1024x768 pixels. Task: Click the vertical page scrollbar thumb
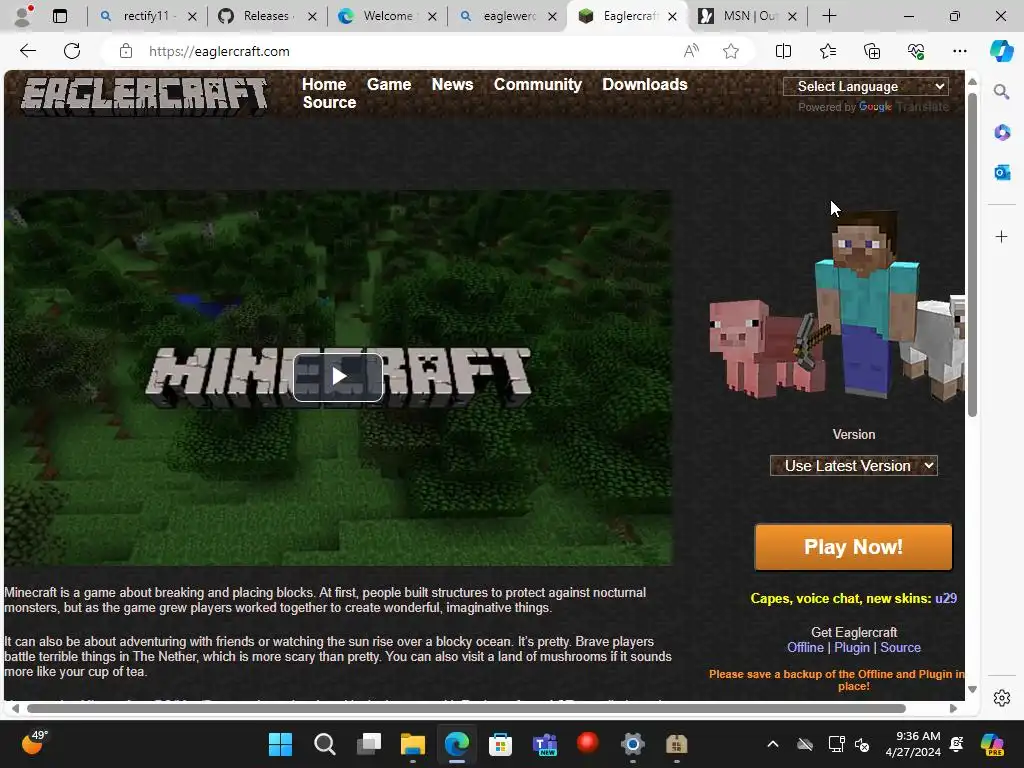972,255
